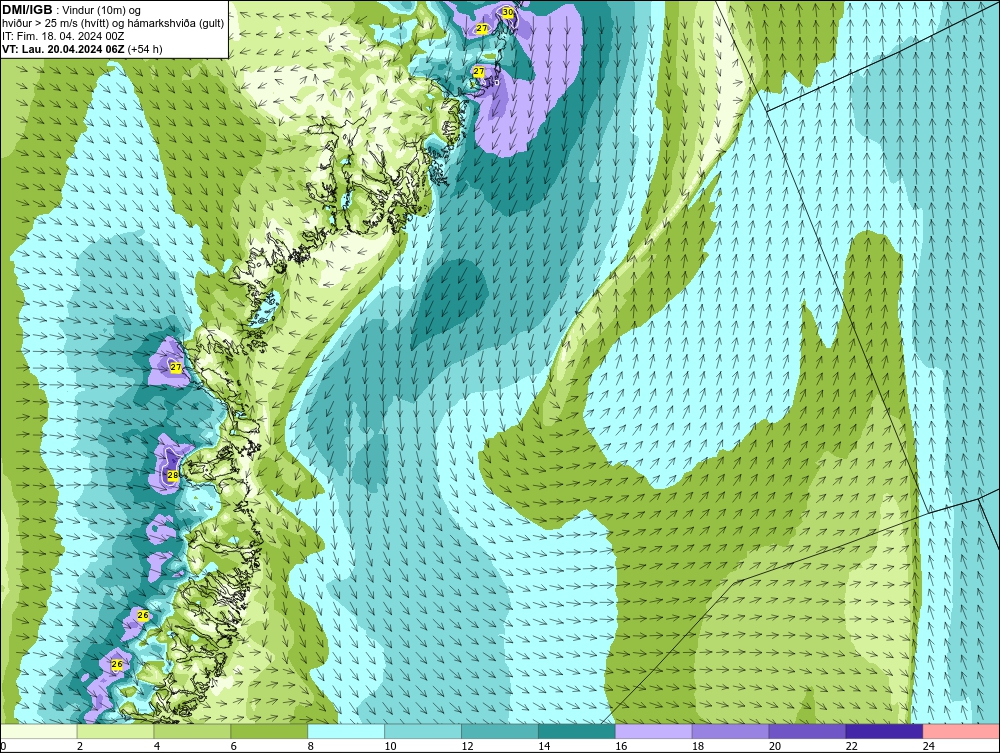Click the 'IT: Fim. 18. 04. 2024 00Z' line
This screenshot has height=753, width=1000.
pos(63,36)
